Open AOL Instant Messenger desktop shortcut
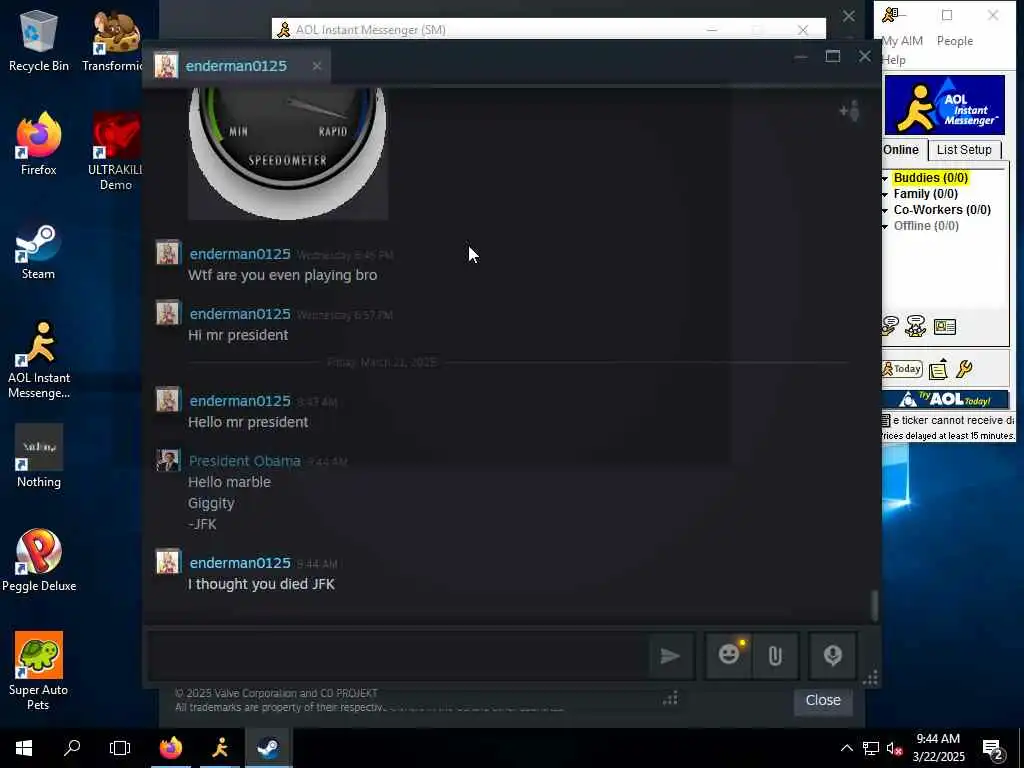This screenshot has height=768, width=1024. [39, 359]
